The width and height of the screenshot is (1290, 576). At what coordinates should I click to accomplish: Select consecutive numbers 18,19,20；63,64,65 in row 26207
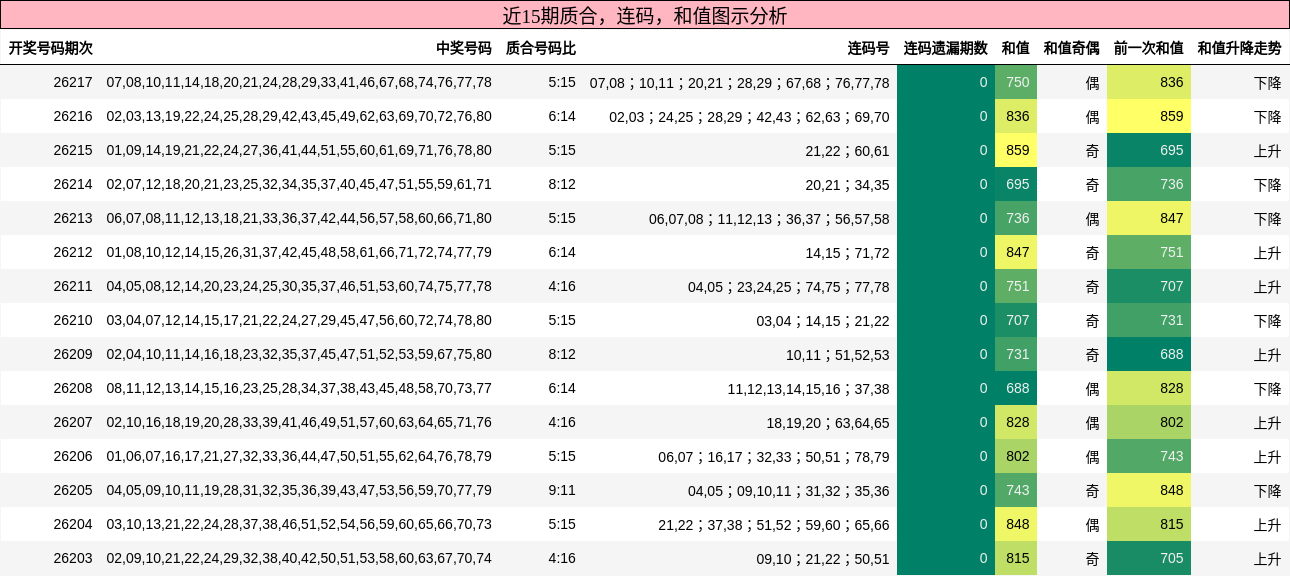pos(828,422)
